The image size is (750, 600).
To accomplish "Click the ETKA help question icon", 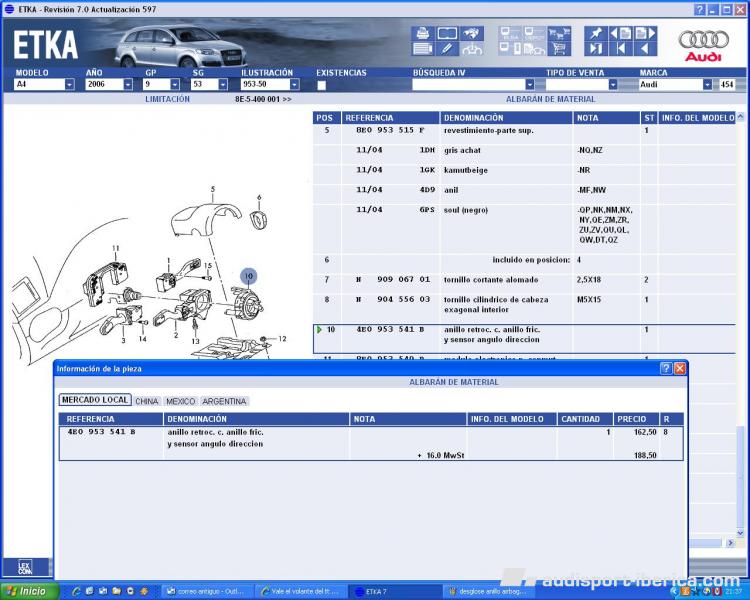I will point(699,10).
